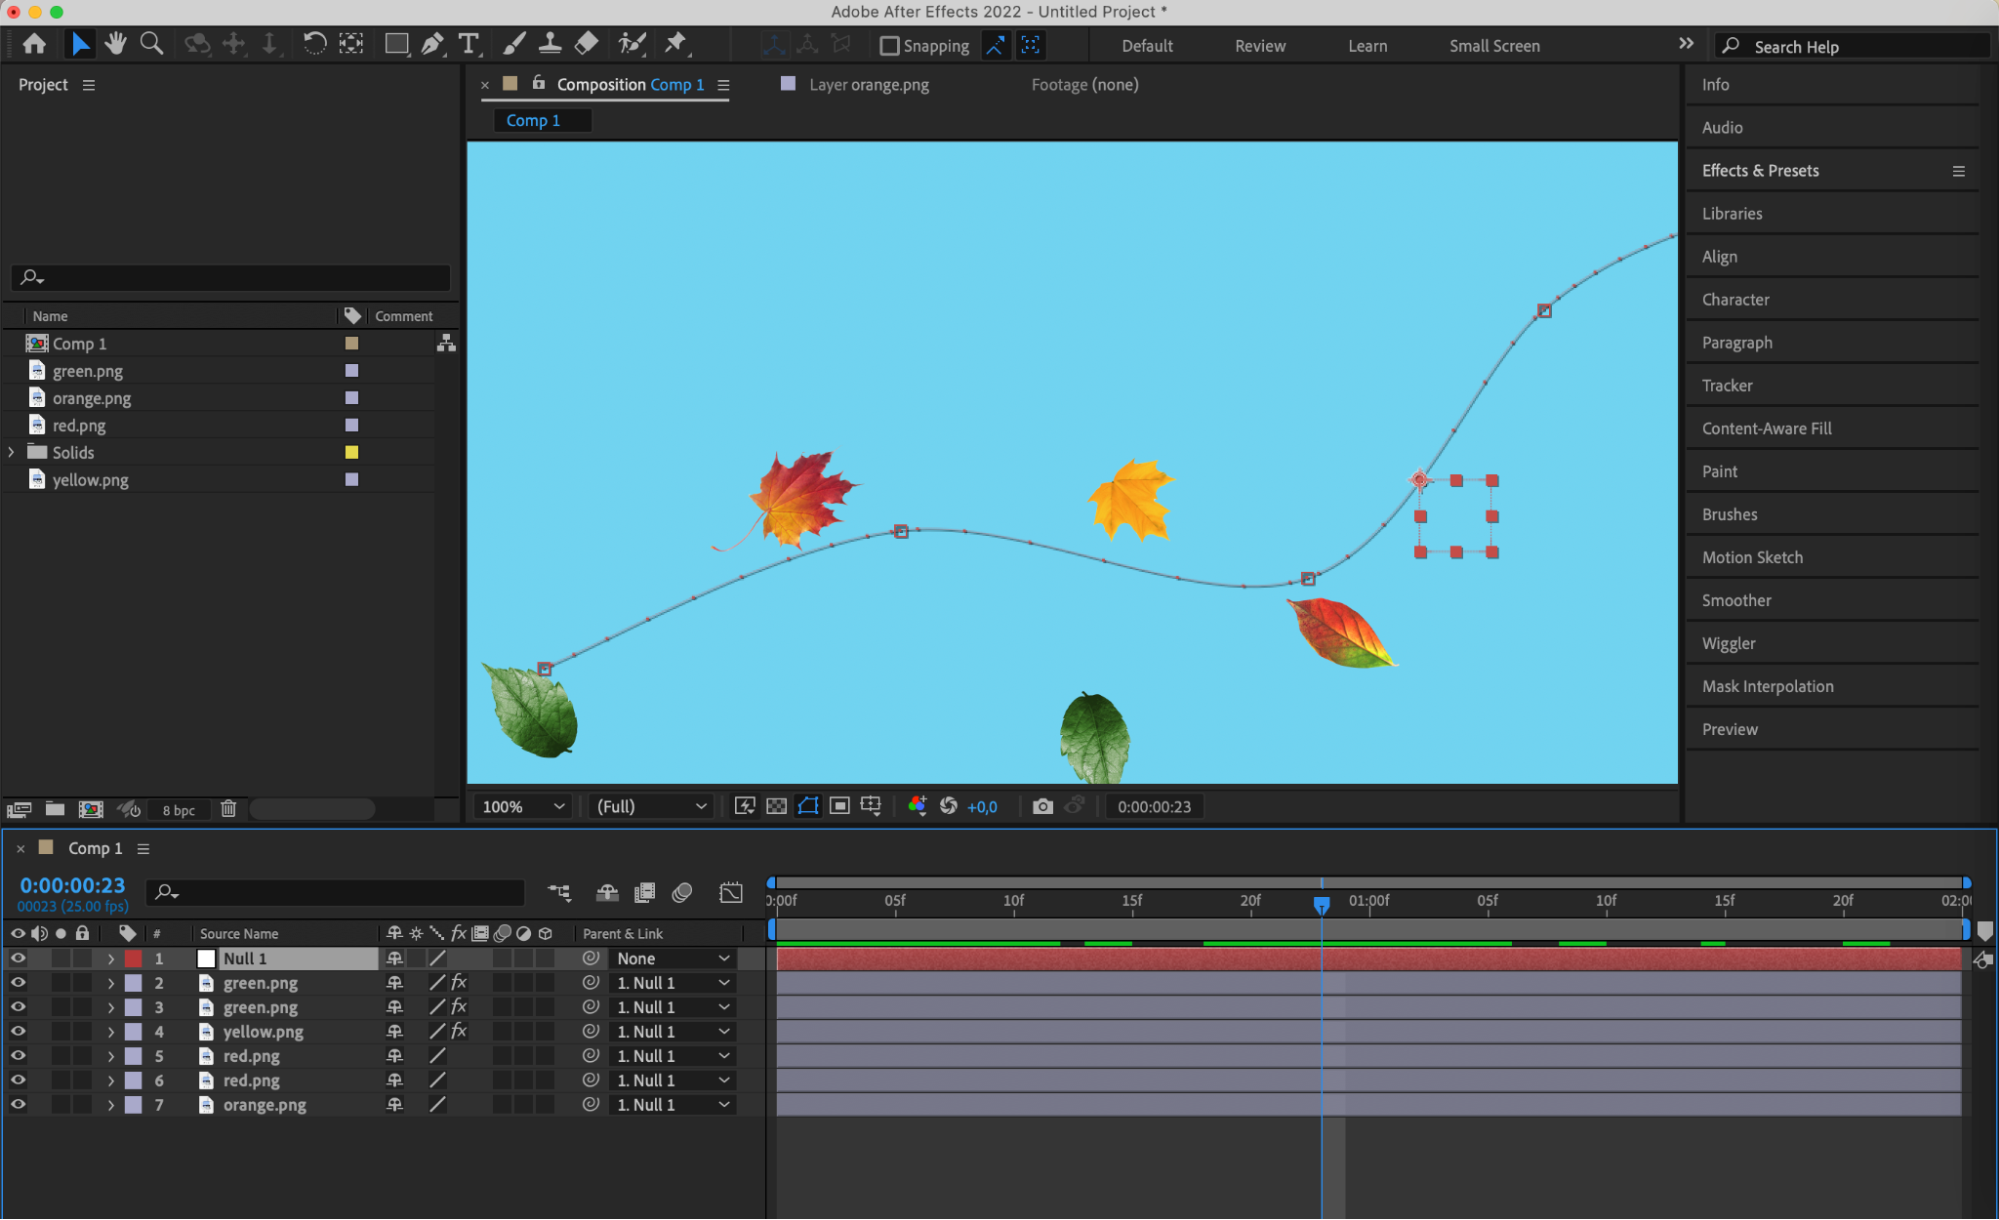Select the Pen tool
The image size is (1999, 1220).
click(432, 44)
